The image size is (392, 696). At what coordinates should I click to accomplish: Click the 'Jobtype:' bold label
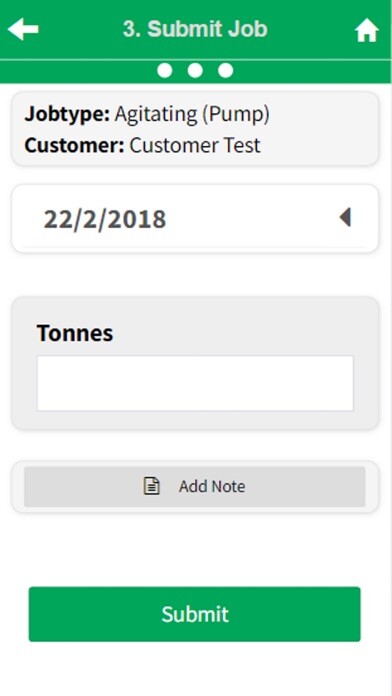[x=67, y=114]
